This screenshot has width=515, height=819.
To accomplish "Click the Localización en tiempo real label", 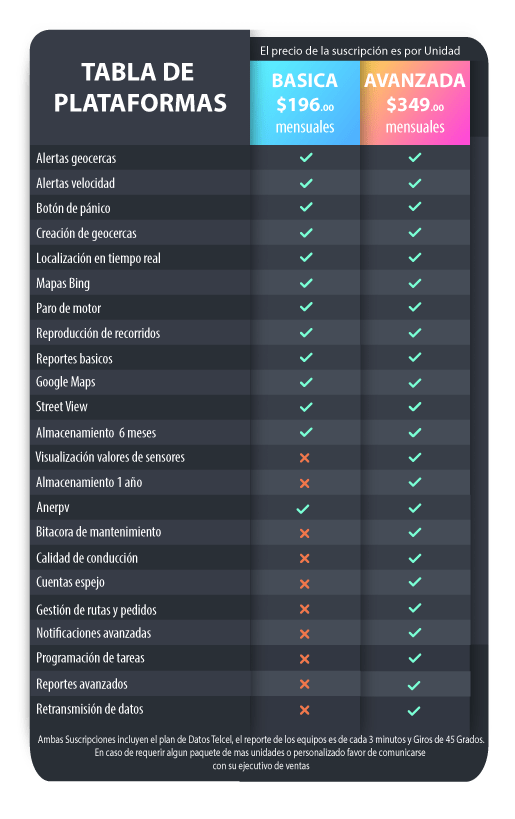I will [98, 259].
